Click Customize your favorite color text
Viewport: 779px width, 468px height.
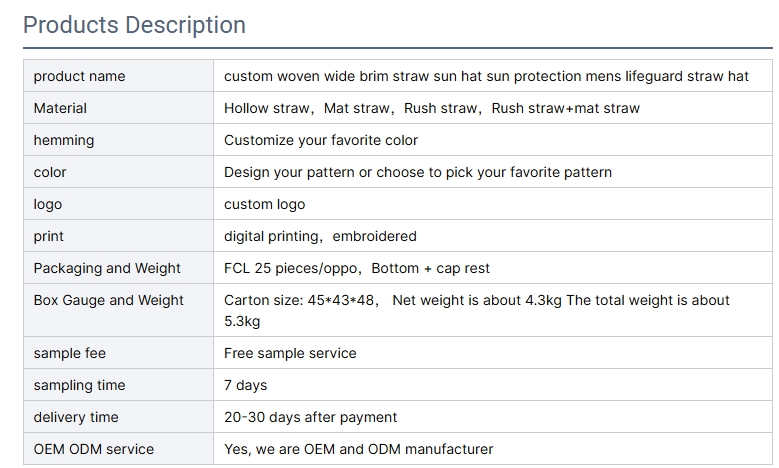tap(321, 140)
